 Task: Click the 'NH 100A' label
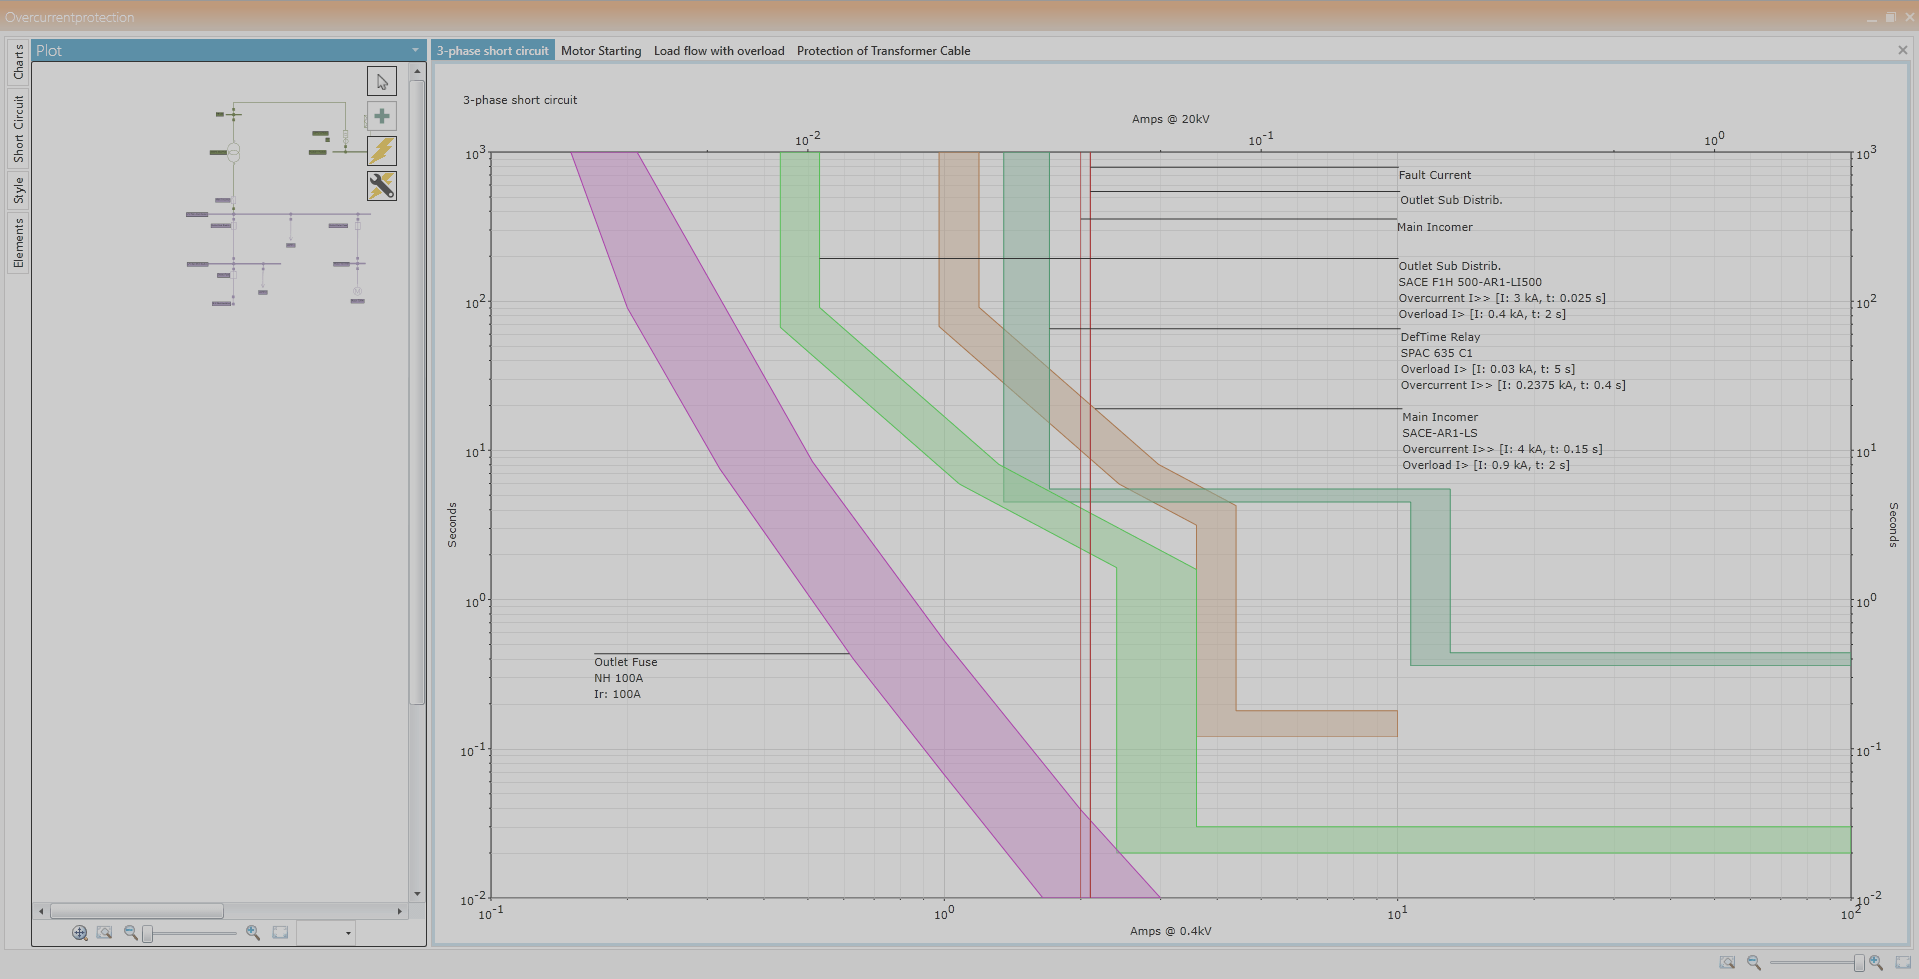618,678
